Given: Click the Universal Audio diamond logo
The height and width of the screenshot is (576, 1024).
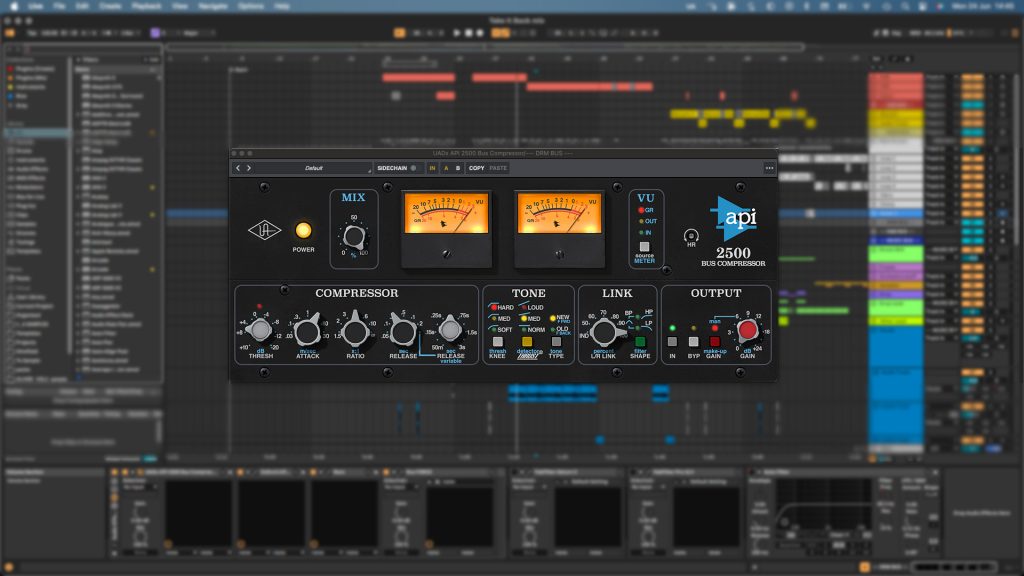Looking at the screenshot, I should (x=263, y=229).
